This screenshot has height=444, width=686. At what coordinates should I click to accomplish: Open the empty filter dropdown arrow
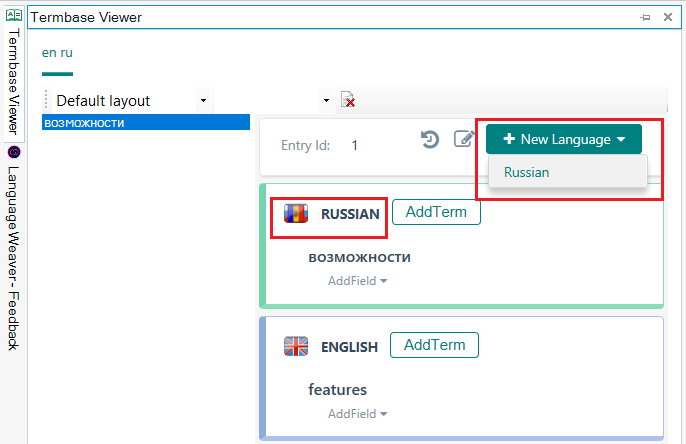326,101
